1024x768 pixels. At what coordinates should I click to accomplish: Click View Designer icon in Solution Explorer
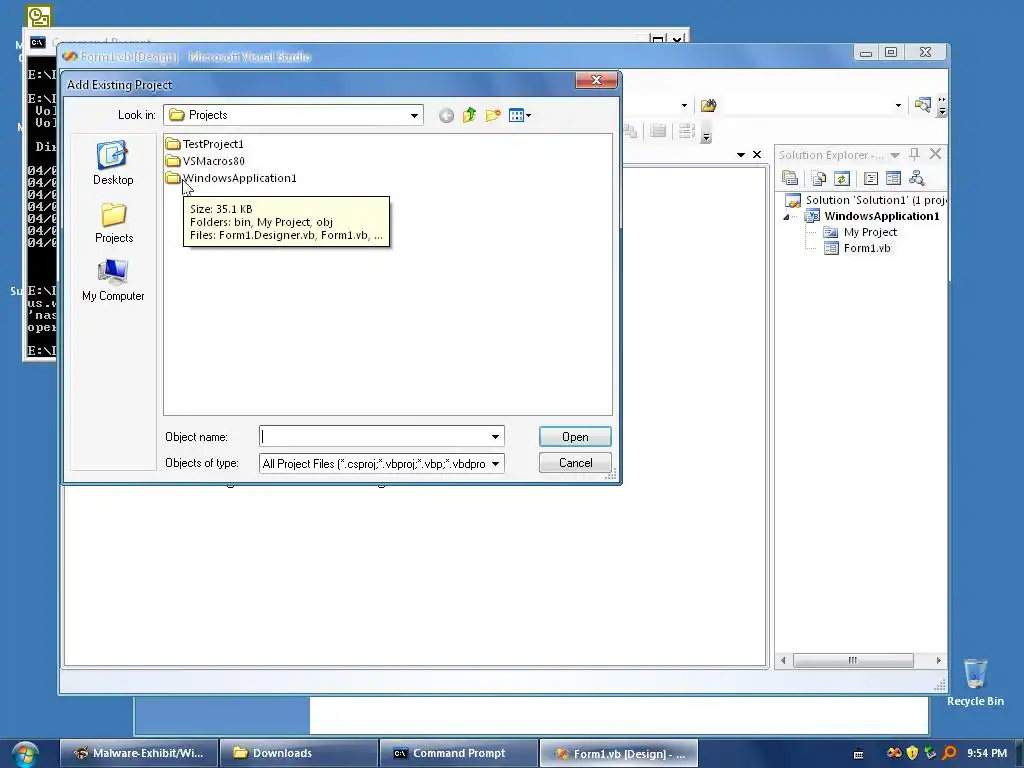tap(893, 178)
